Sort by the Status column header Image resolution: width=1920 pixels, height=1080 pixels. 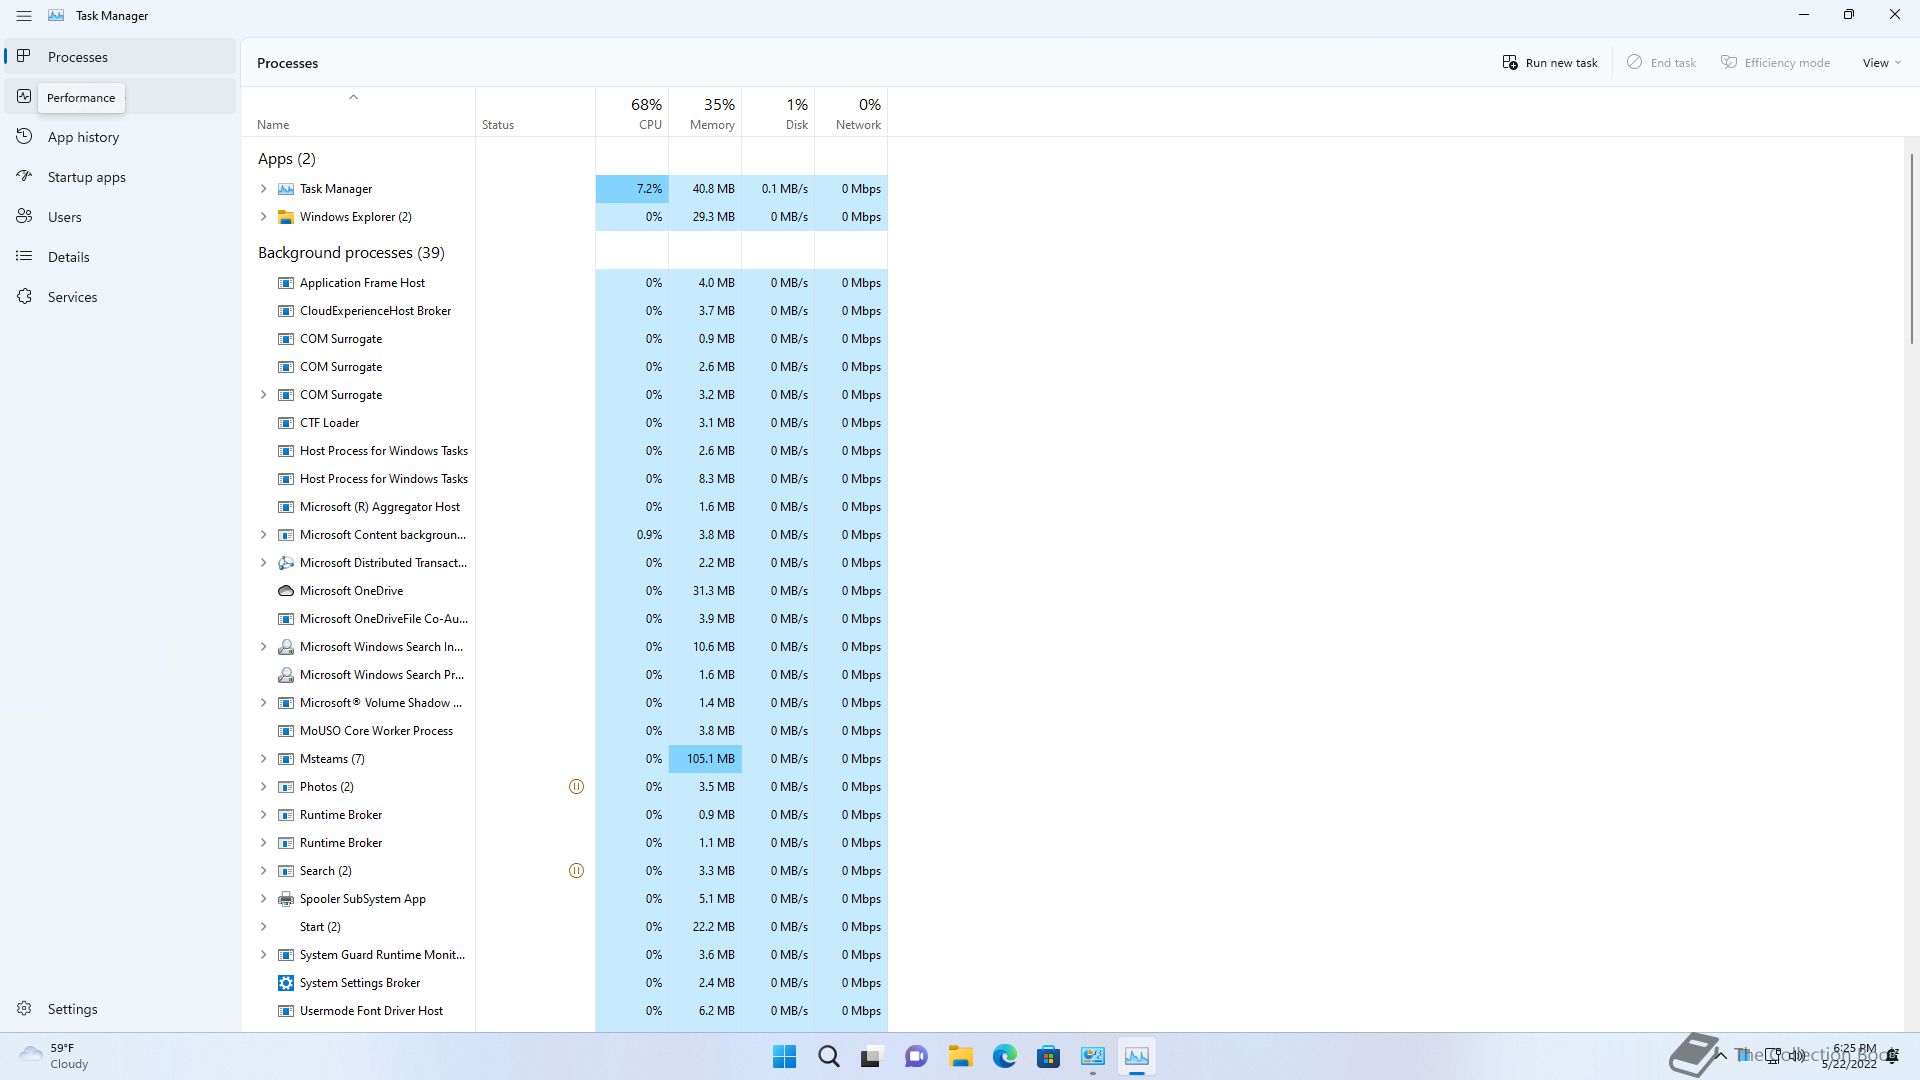[535, 112]
